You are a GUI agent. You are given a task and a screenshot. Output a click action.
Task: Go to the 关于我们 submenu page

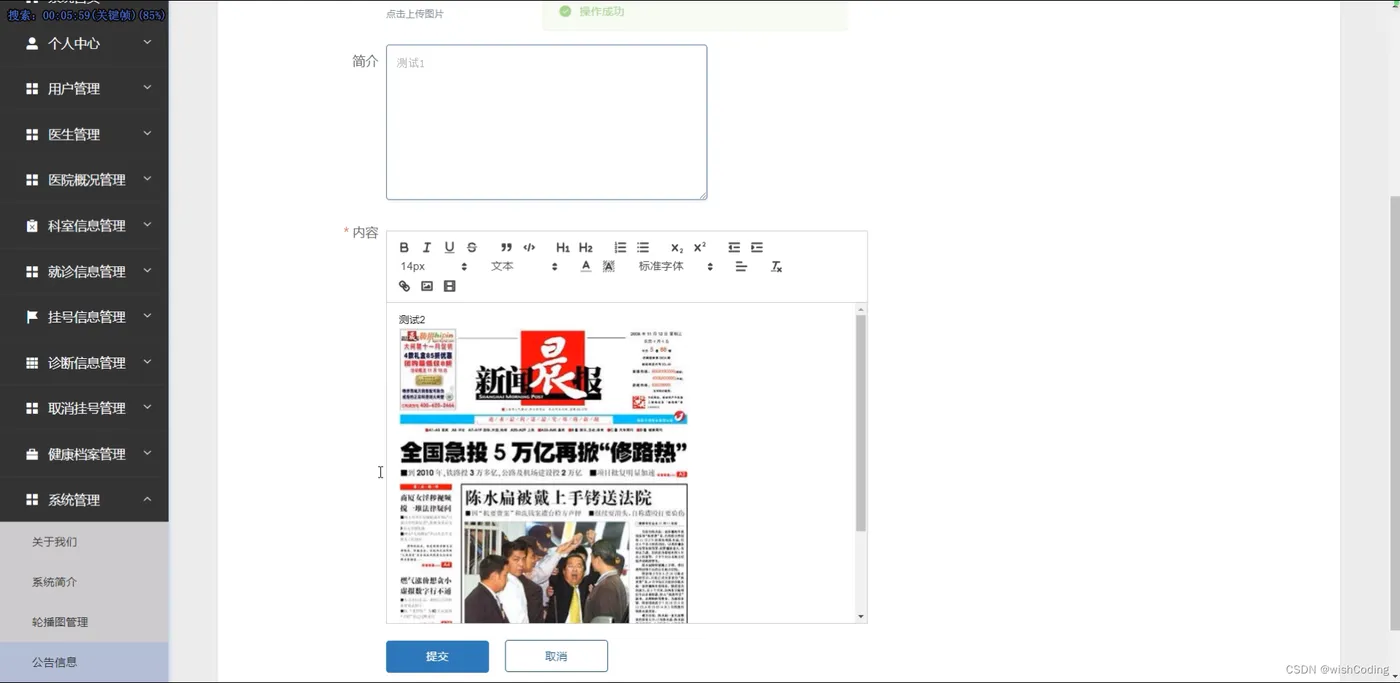point(84,542)
